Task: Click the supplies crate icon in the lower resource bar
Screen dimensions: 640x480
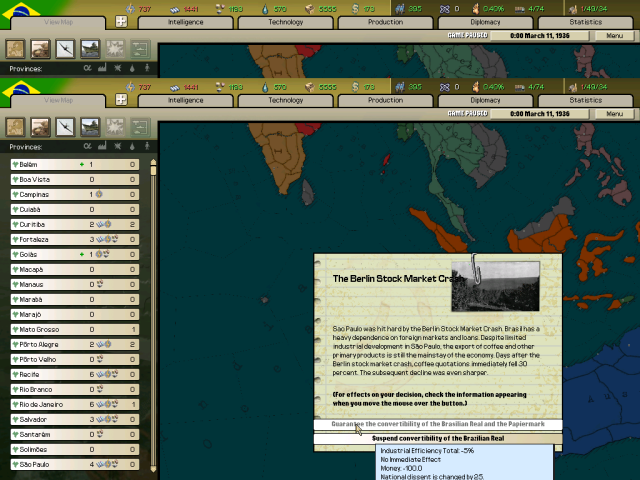Action: point(310,87)
